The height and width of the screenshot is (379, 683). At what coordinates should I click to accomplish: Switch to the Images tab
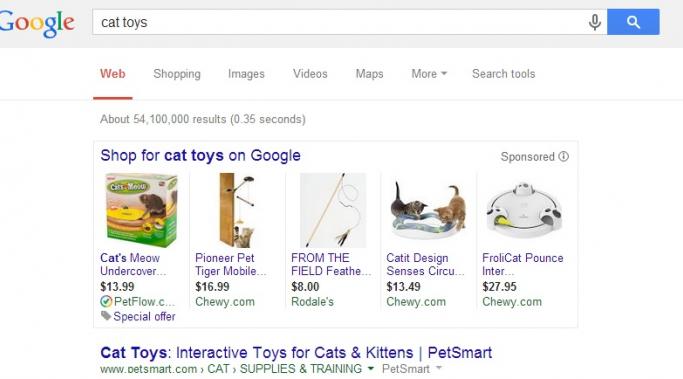pyautogui.click(x=246, y=74)
